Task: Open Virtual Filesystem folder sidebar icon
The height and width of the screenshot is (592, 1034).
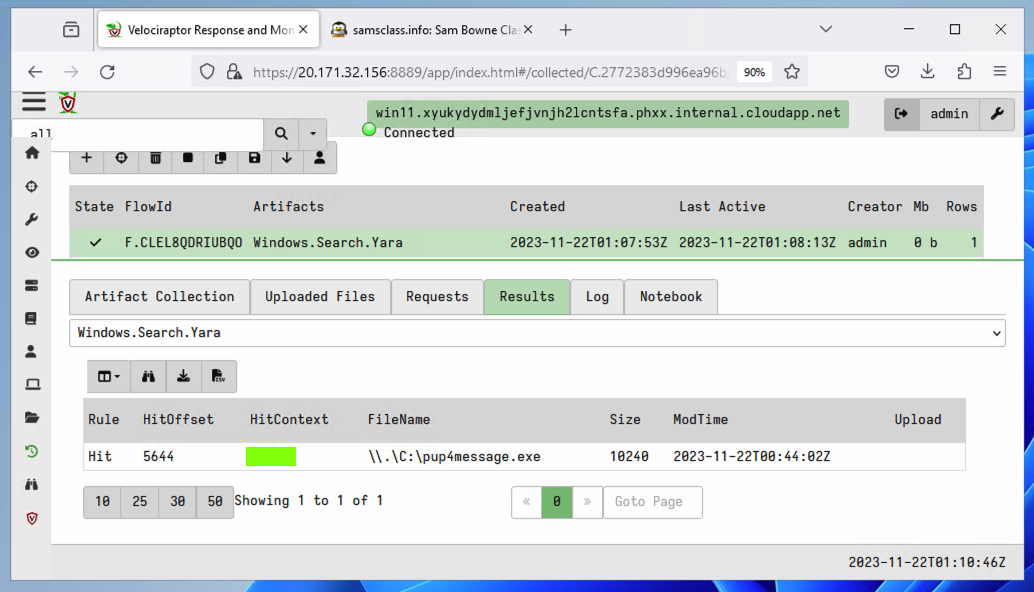Action: click(32, 417)
